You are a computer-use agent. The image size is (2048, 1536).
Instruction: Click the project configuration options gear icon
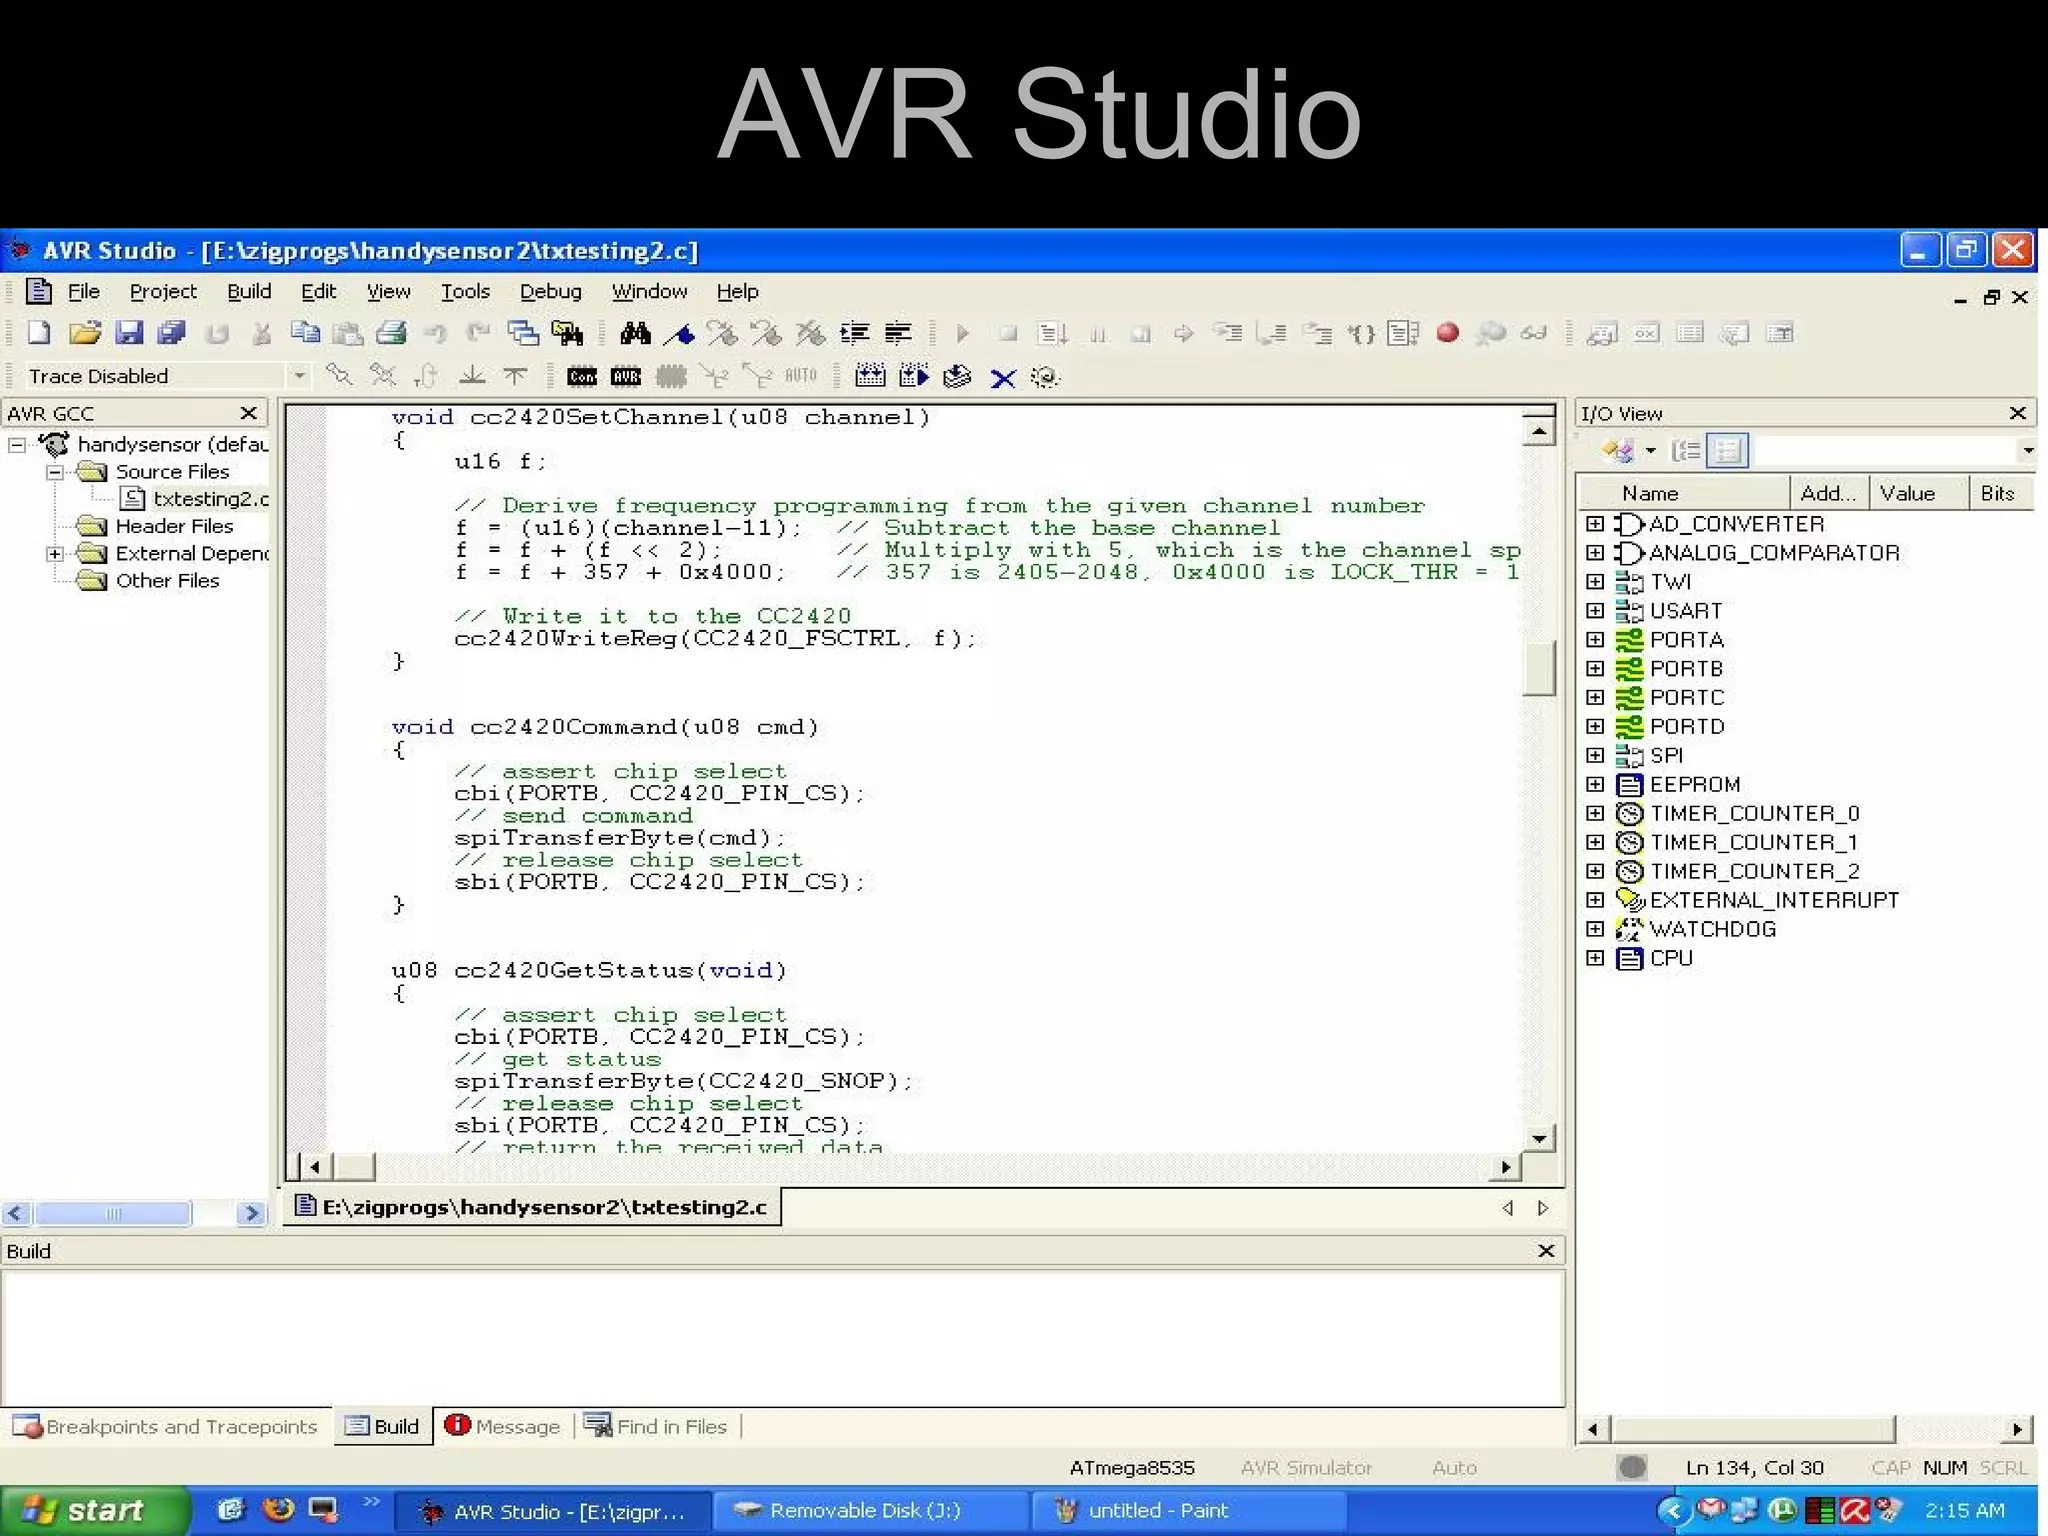(x=1045, y=377)
